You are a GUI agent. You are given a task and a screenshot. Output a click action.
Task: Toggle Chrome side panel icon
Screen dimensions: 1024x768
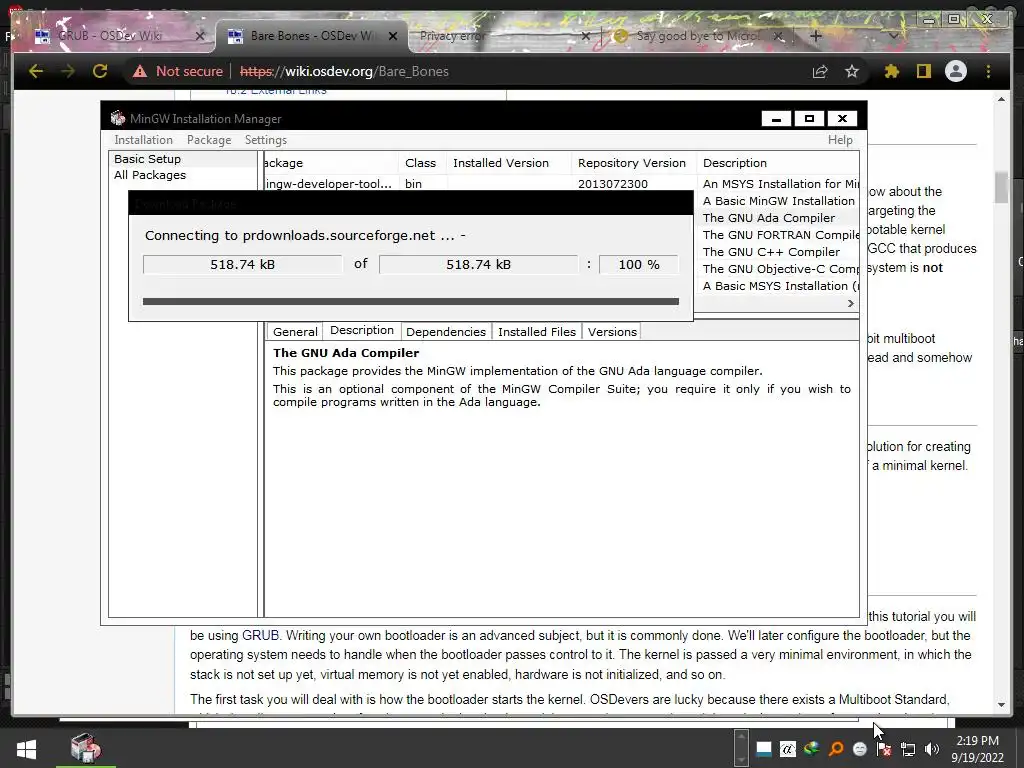(923, 71)
